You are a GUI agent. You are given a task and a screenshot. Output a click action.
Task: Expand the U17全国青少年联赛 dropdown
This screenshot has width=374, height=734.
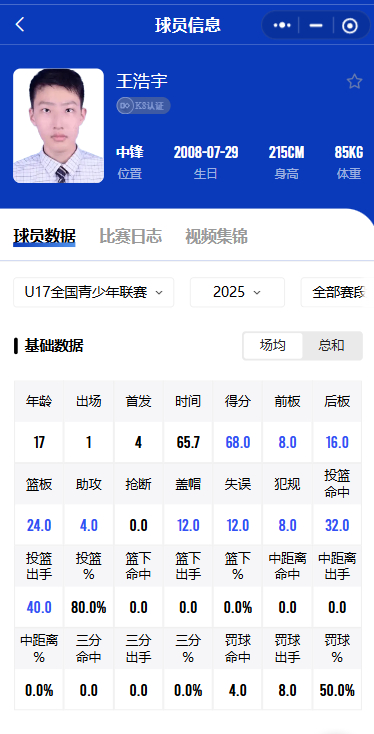94,293
